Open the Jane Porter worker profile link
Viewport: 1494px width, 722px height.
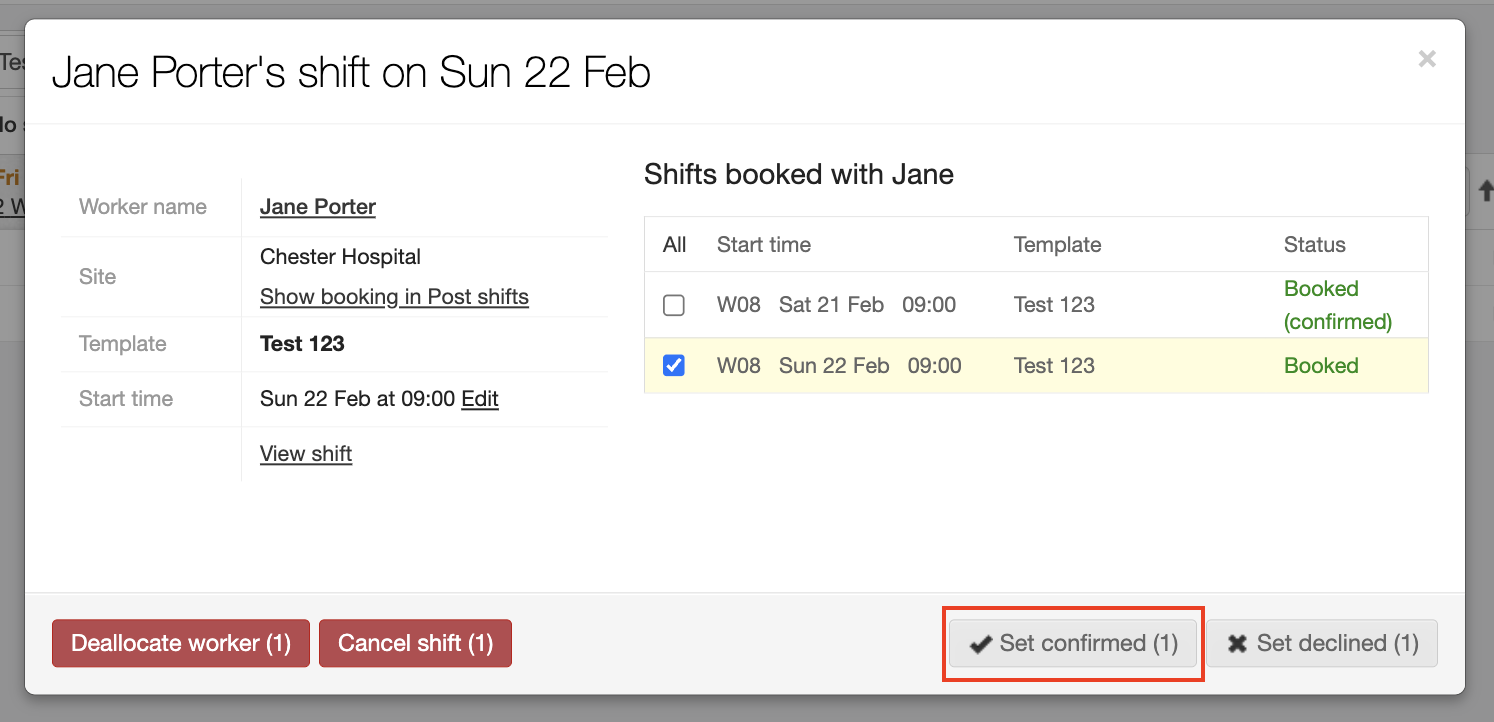click(x=317, y=206)
